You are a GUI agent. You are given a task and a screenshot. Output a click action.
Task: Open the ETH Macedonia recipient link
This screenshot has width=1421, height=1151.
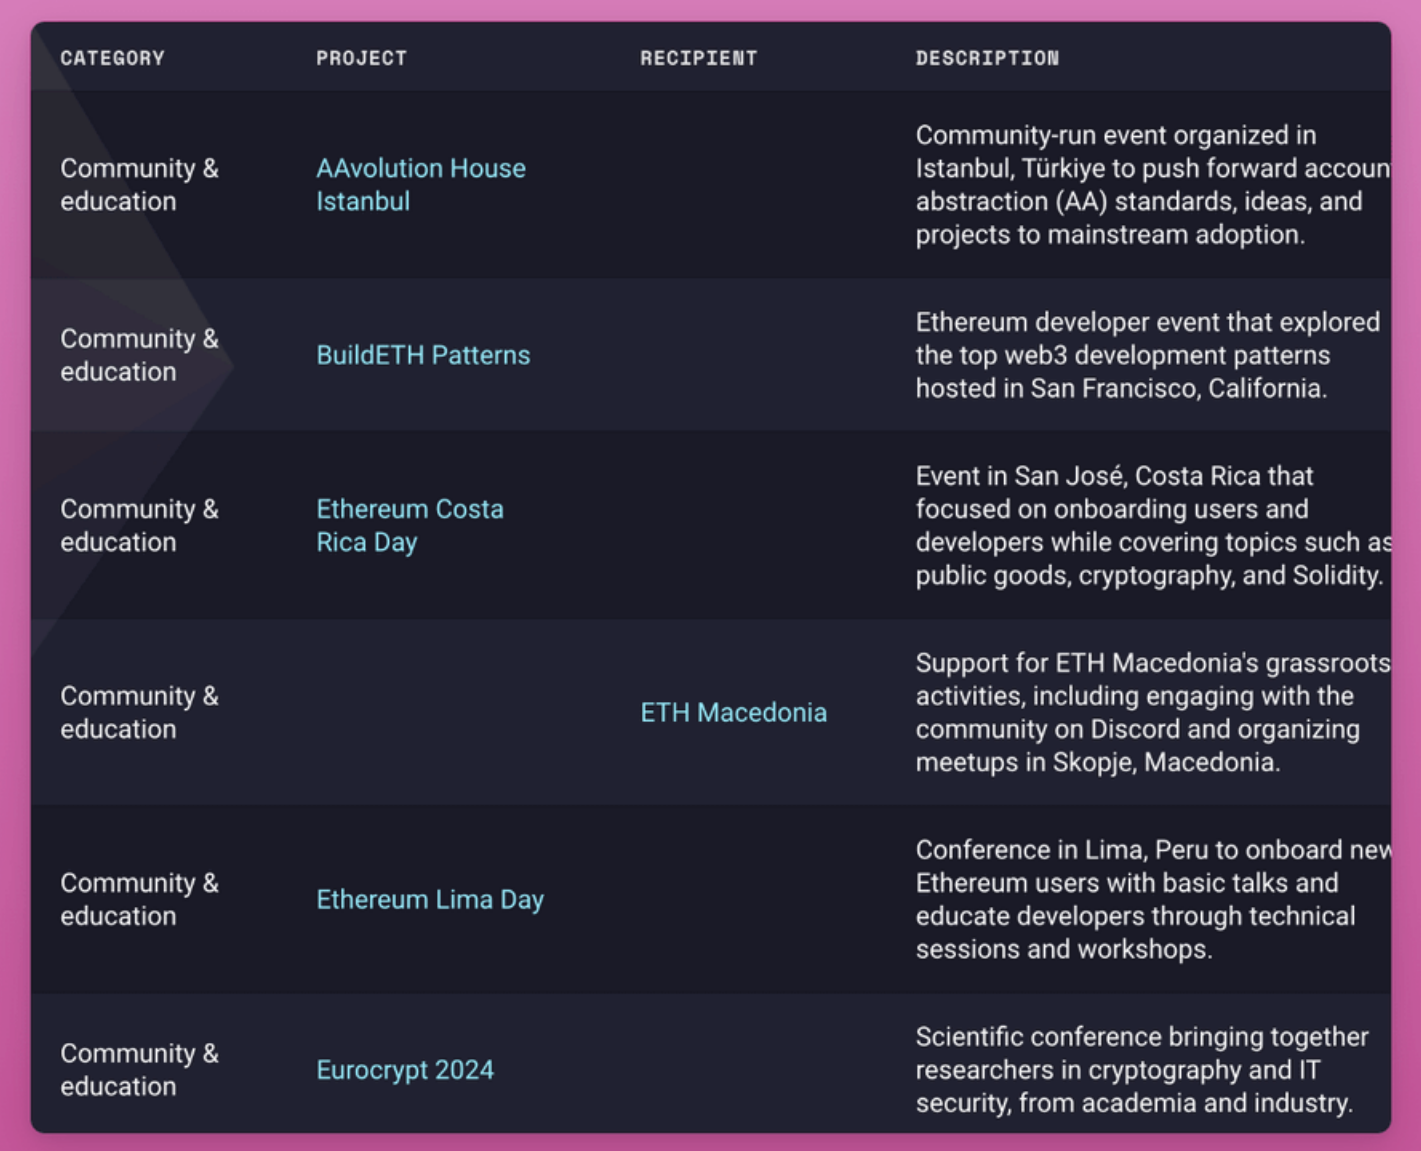coord(733,712)
